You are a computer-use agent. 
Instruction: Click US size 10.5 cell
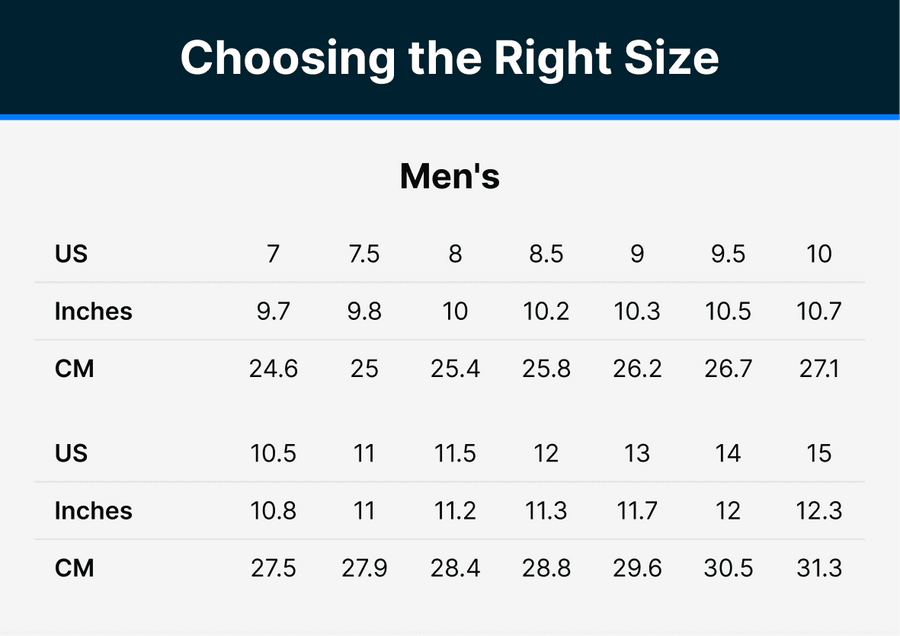pyautogui.click(x=273, y=453)
